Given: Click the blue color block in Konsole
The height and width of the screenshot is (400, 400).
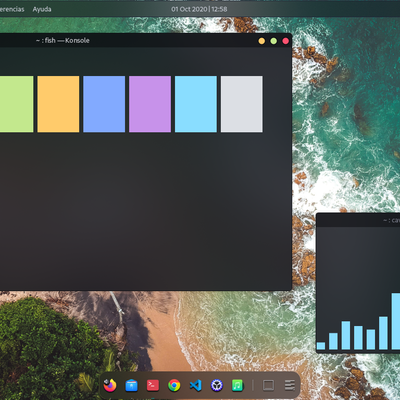Looking at the screenshot, I should click(104, 104).
